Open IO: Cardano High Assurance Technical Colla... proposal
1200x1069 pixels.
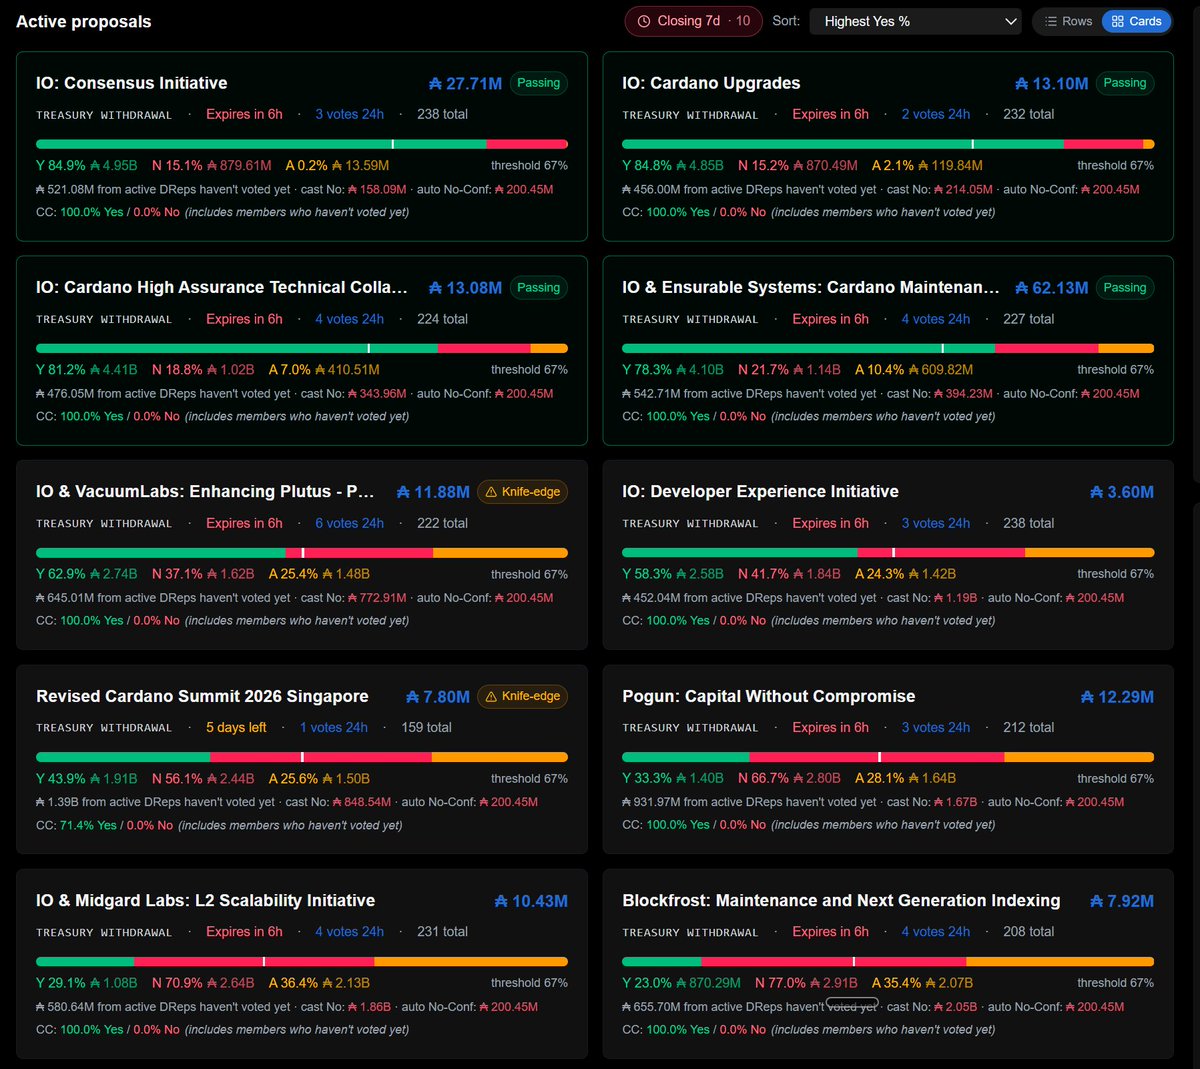222,287
